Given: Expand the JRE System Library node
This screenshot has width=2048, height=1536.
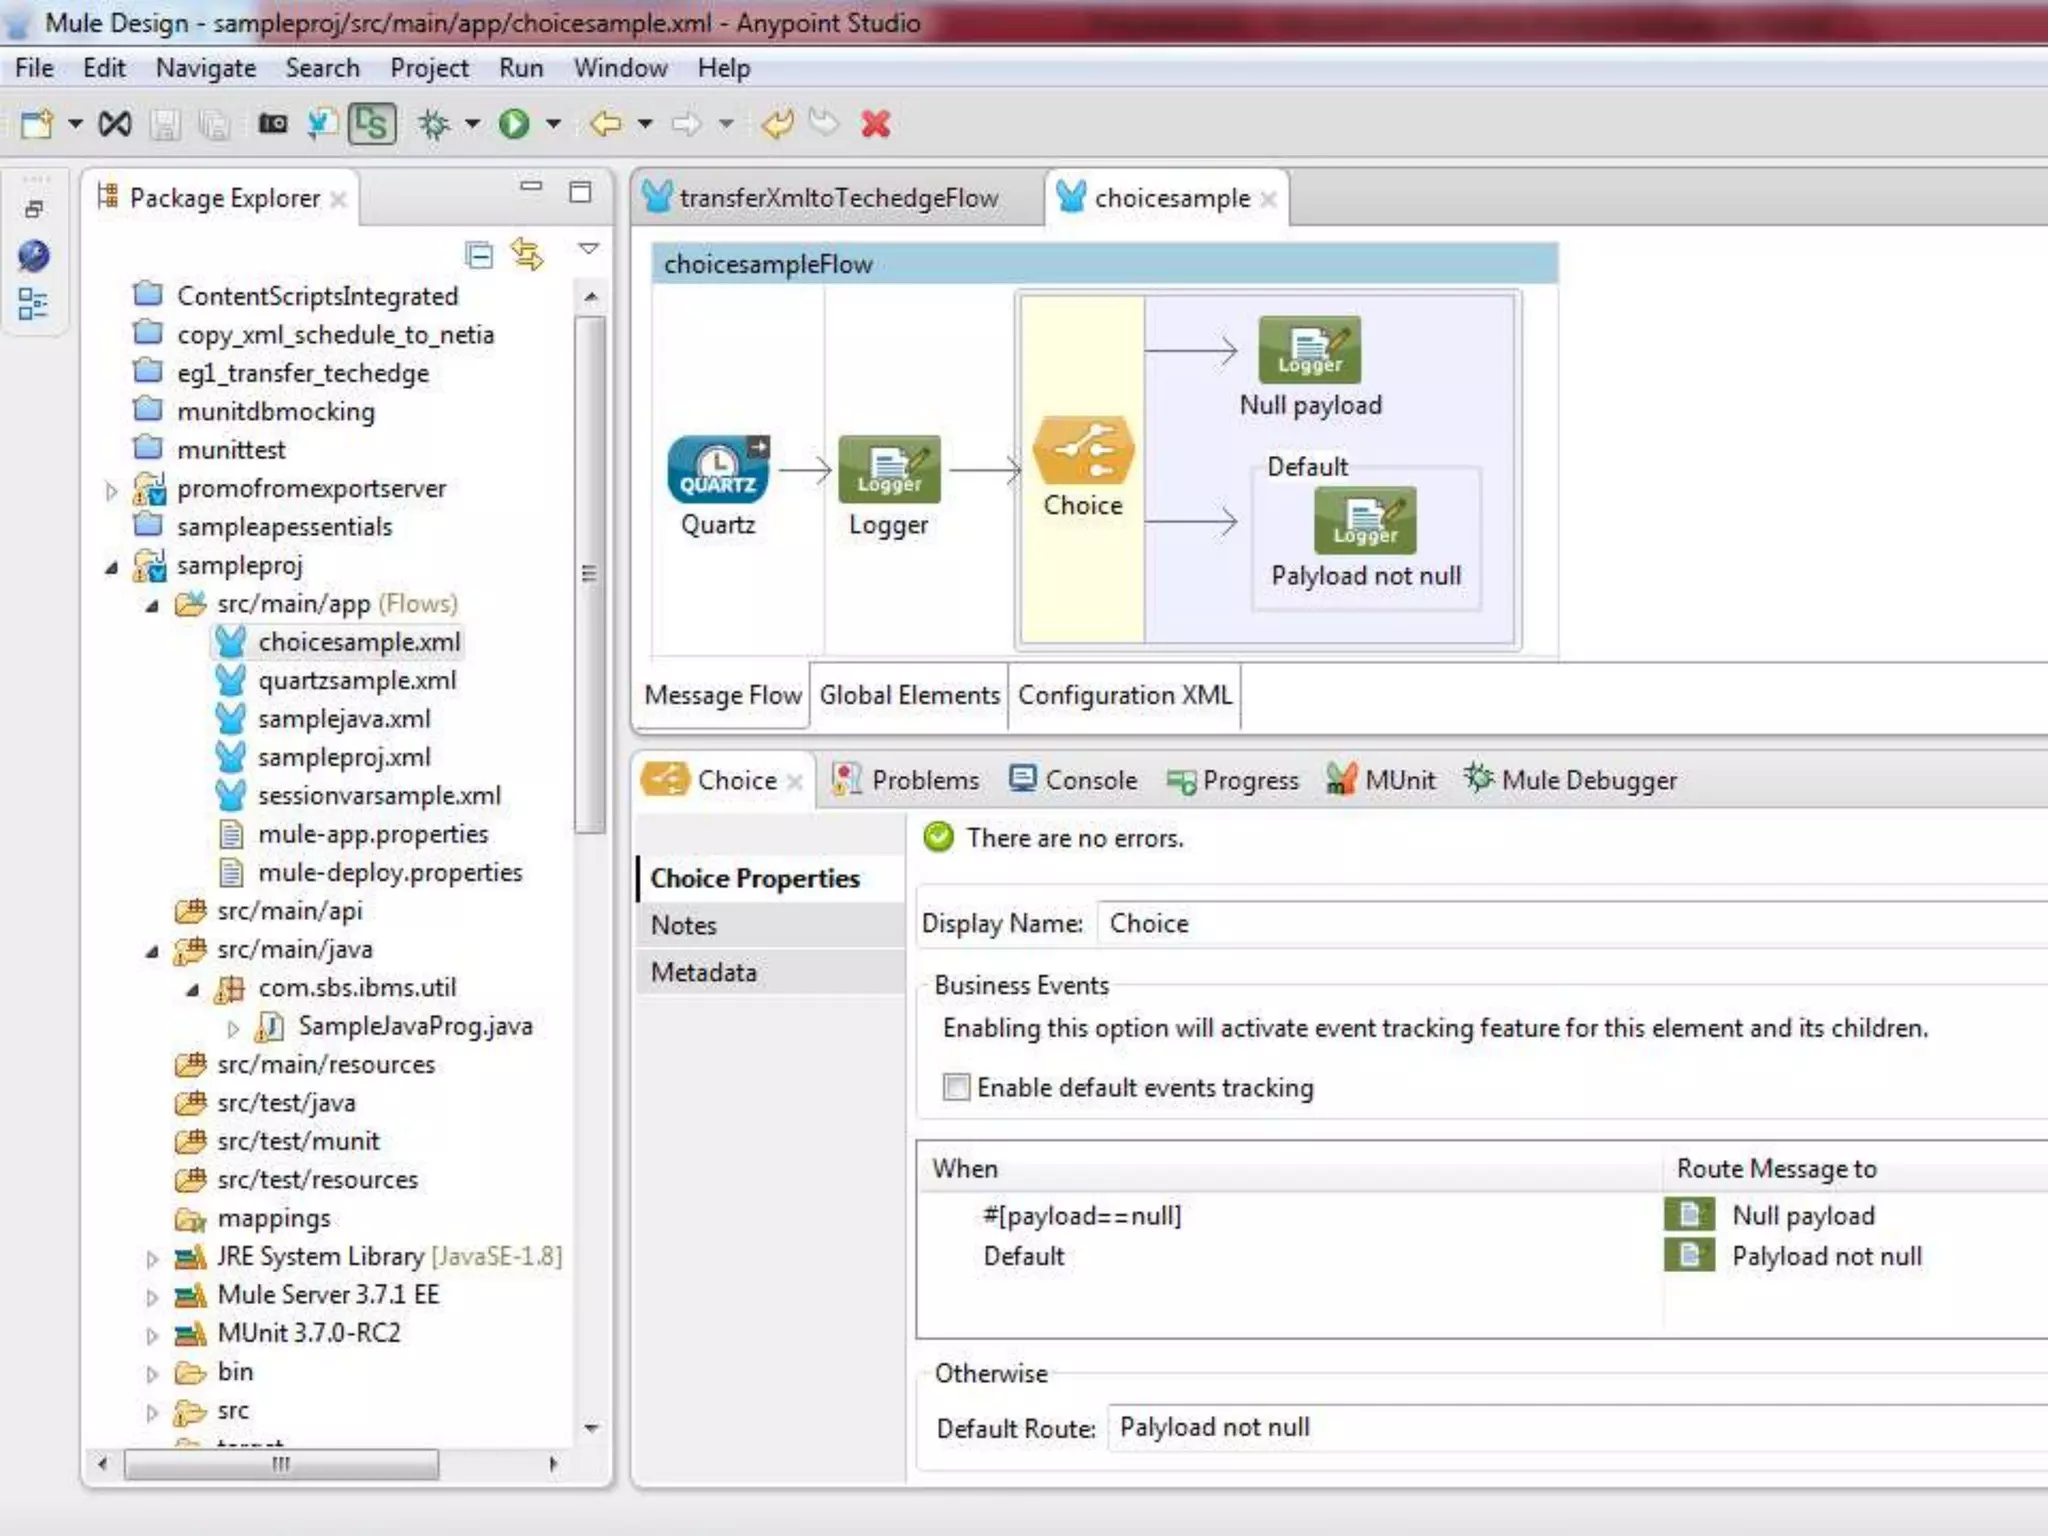Looking at the screenshot, I should (152, 1258).
